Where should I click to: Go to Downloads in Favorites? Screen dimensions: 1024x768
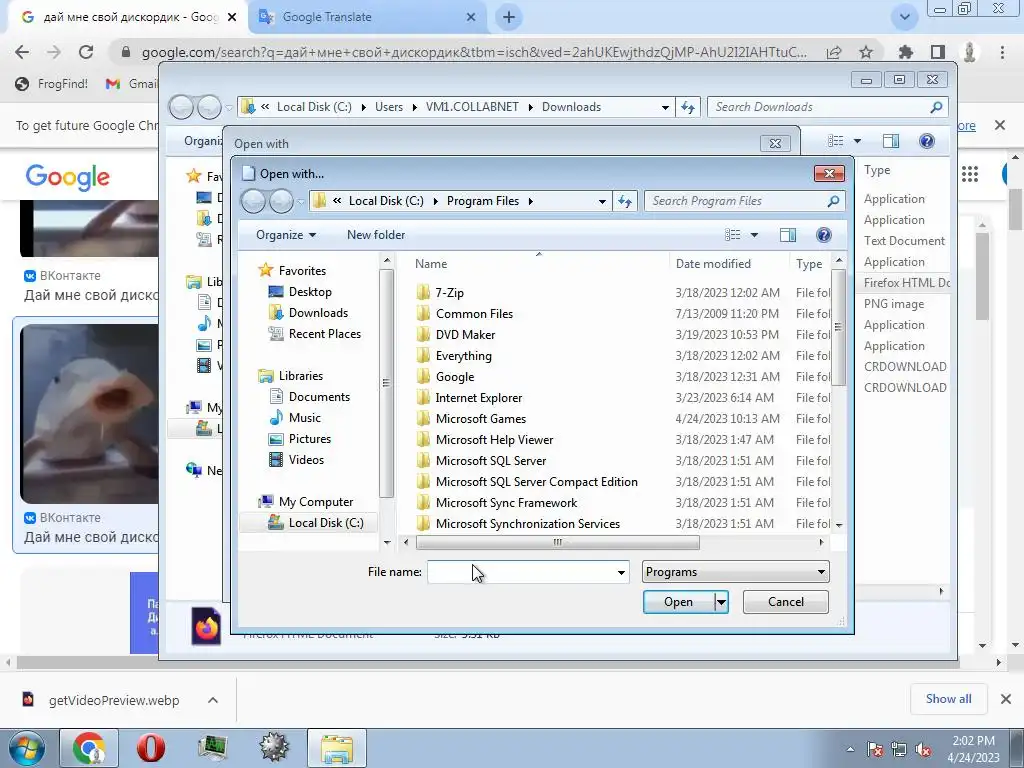pos(317,313)
